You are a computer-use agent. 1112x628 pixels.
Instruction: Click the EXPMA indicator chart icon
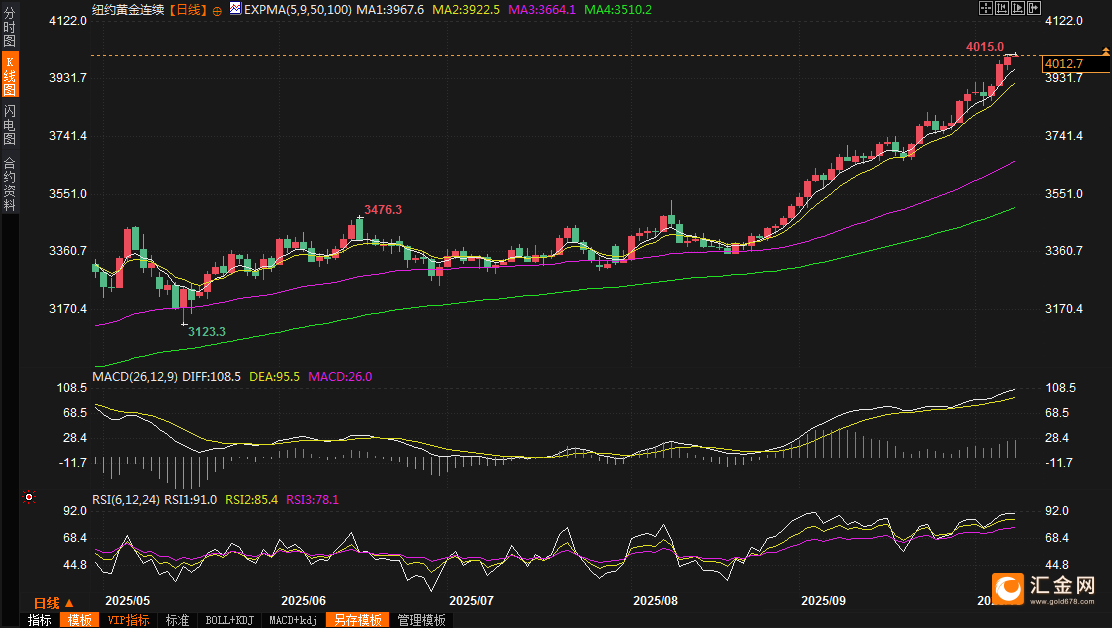point(235,8)
